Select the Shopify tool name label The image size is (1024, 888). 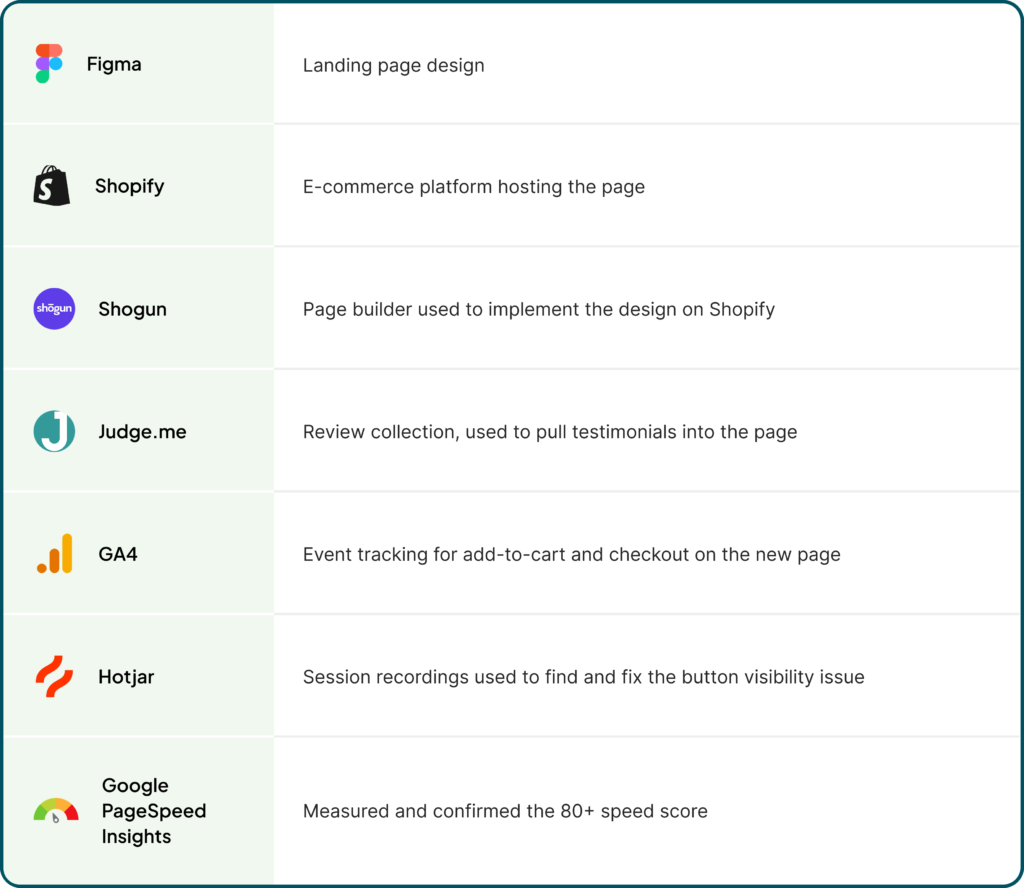129,186
